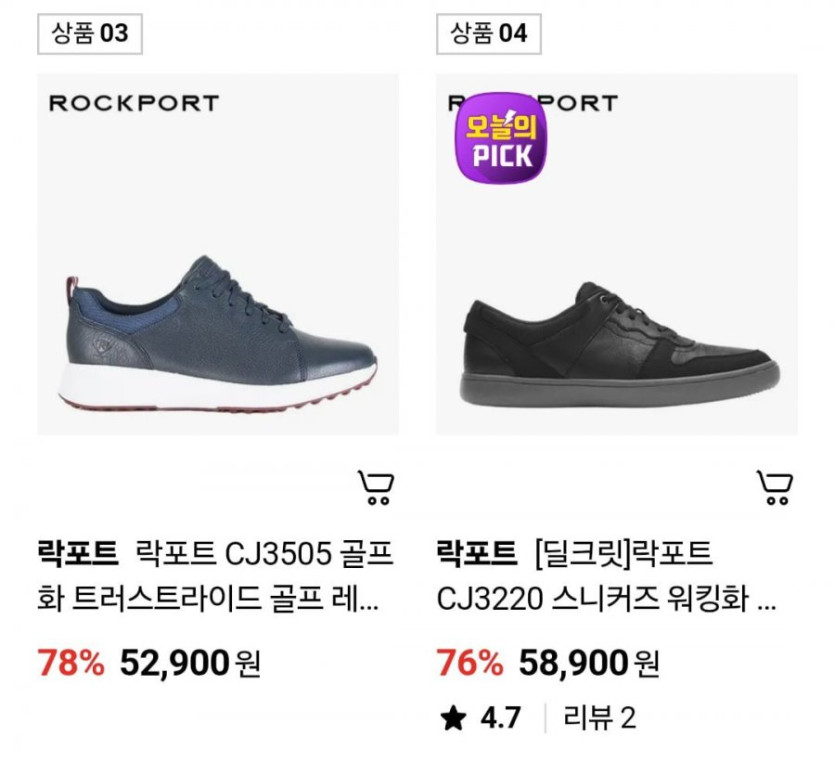Viewport: 835px width, 762px height.
Task: Click the 78% discount label
Action: coord(70,662)
